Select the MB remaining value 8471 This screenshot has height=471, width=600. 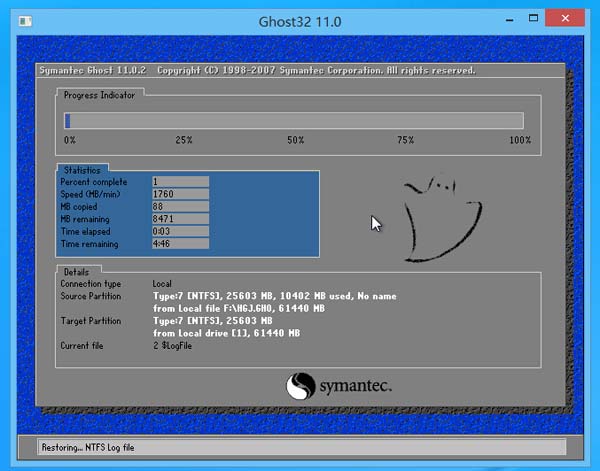pos(181,219)
